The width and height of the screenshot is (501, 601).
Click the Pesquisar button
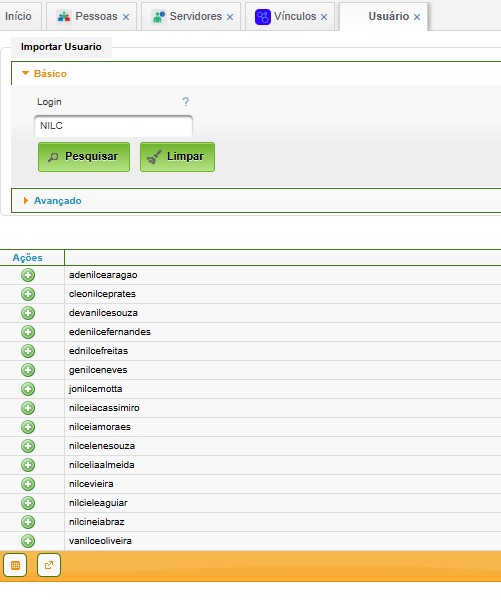[84, 157]
